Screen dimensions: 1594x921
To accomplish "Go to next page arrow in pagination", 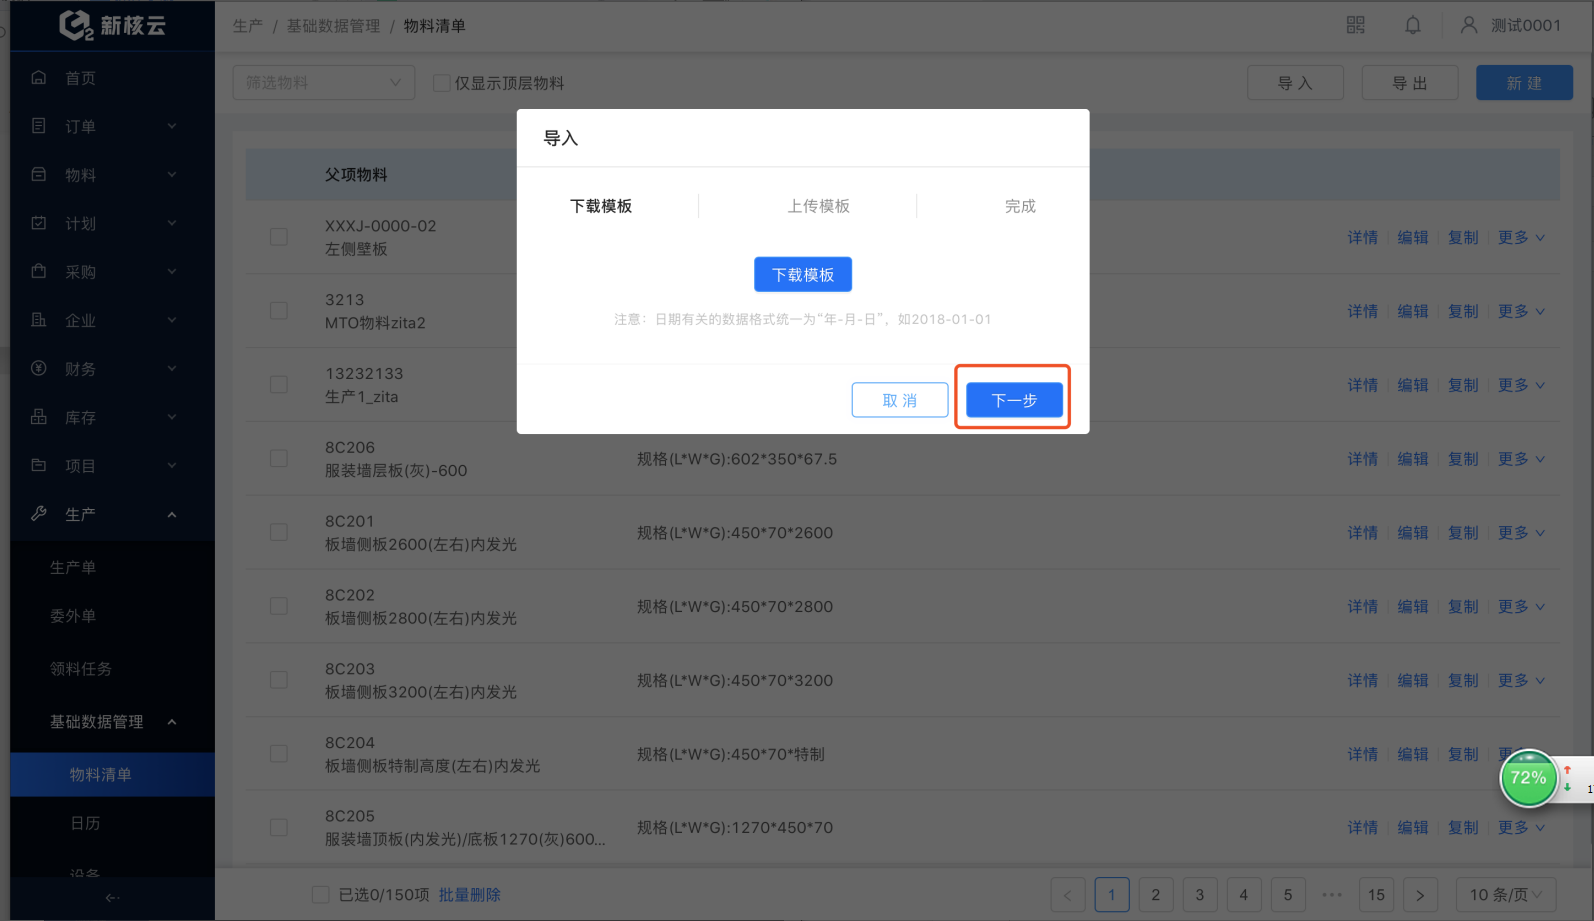I will point(1420,895).
